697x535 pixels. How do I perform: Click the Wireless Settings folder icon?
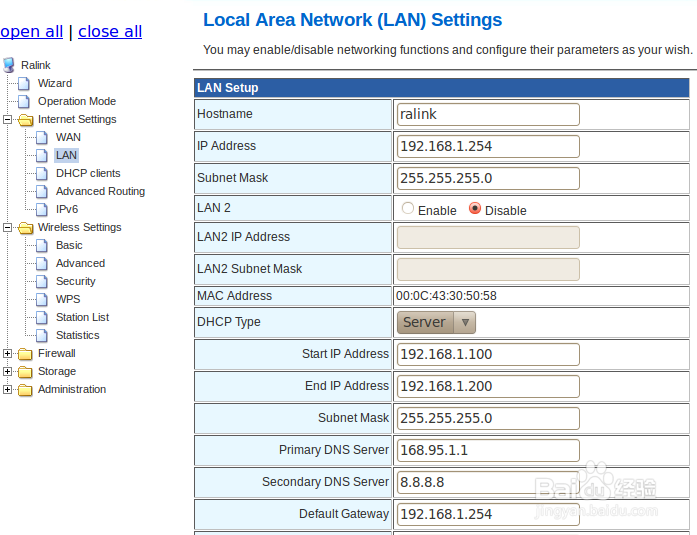coord(26,228)
